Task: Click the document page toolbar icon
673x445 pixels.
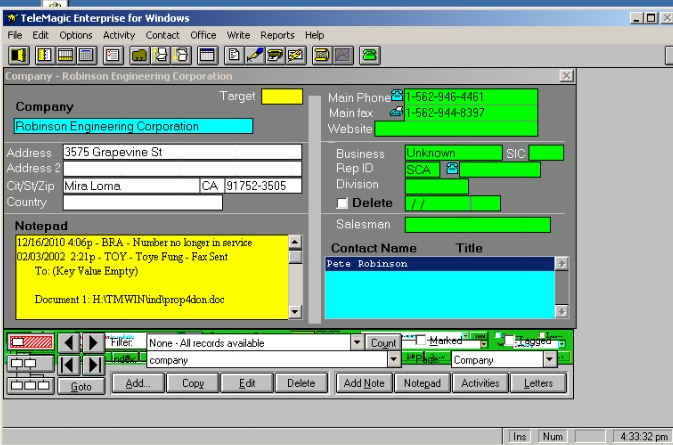Action: click(x=234, y=55)
